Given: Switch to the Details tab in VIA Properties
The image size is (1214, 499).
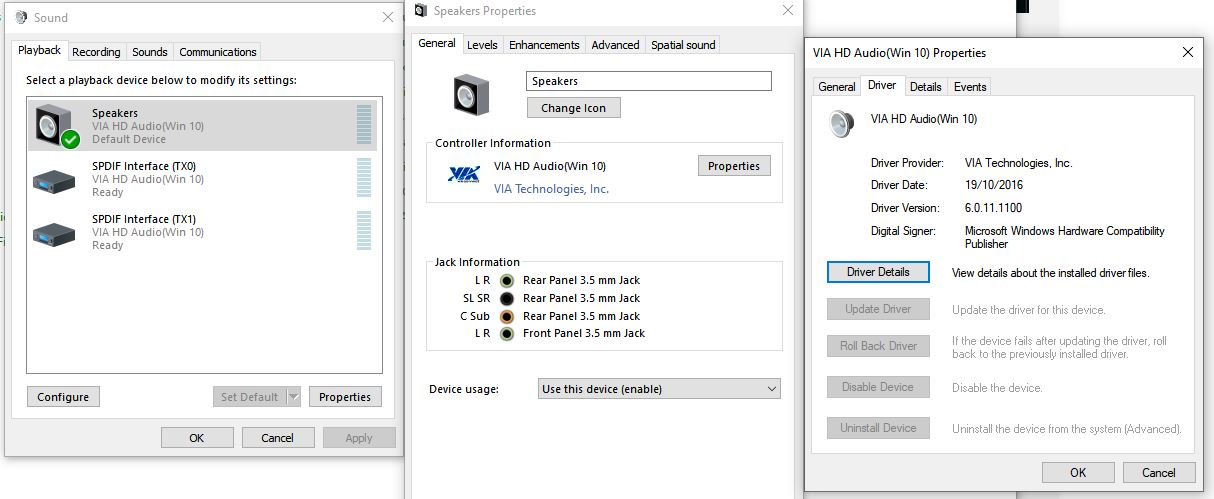Looking at the screenshot, I should (x=926, y=87).
